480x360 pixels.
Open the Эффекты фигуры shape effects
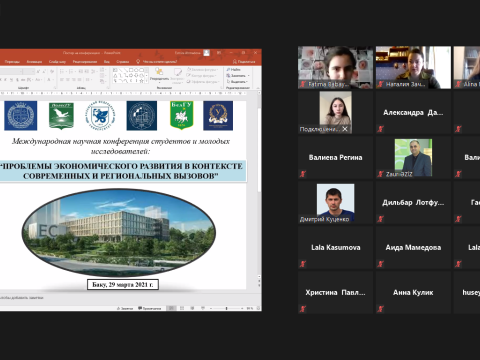(x=203, y=82)
